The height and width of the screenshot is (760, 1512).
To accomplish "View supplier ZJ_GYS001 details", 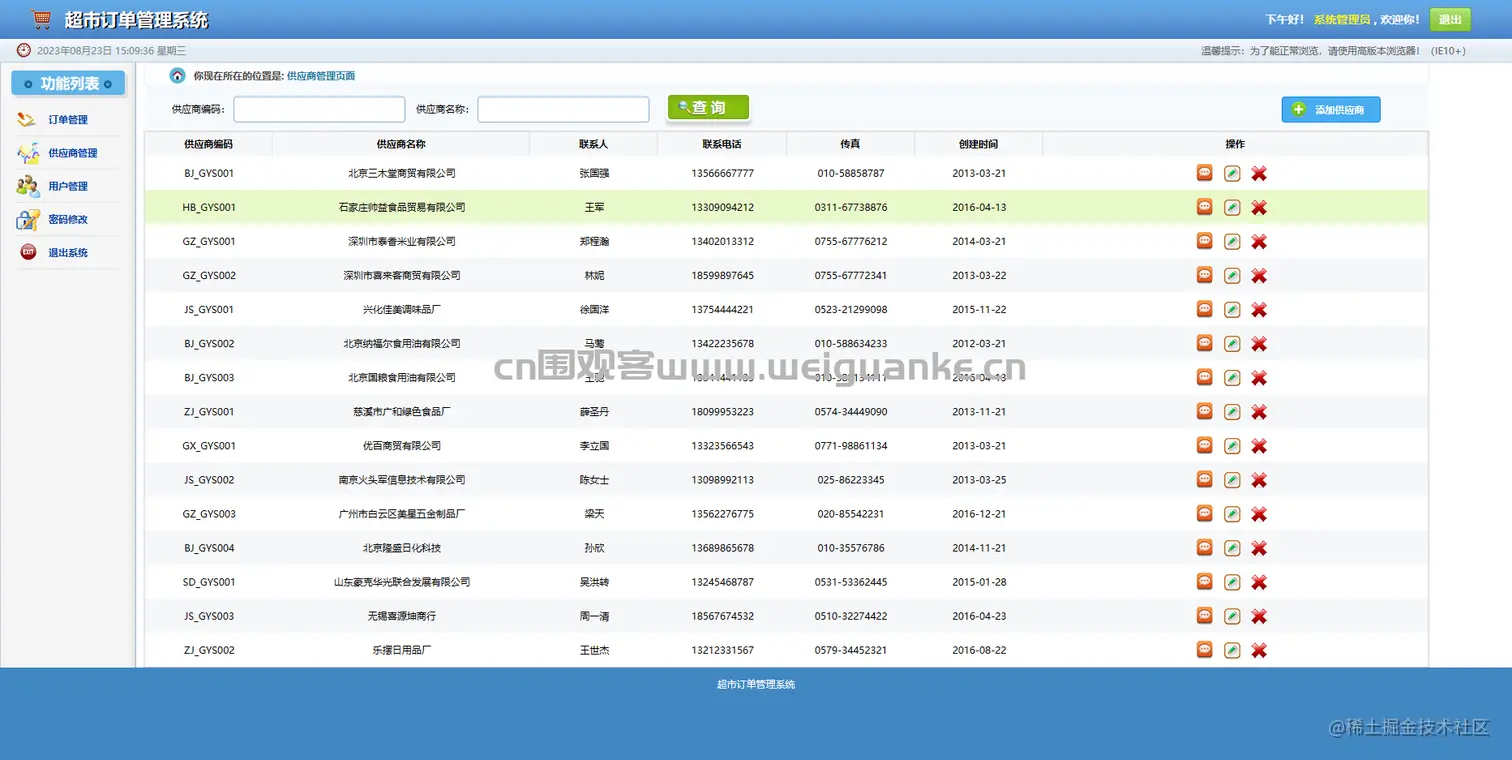I will click(x=1205, y=411).
